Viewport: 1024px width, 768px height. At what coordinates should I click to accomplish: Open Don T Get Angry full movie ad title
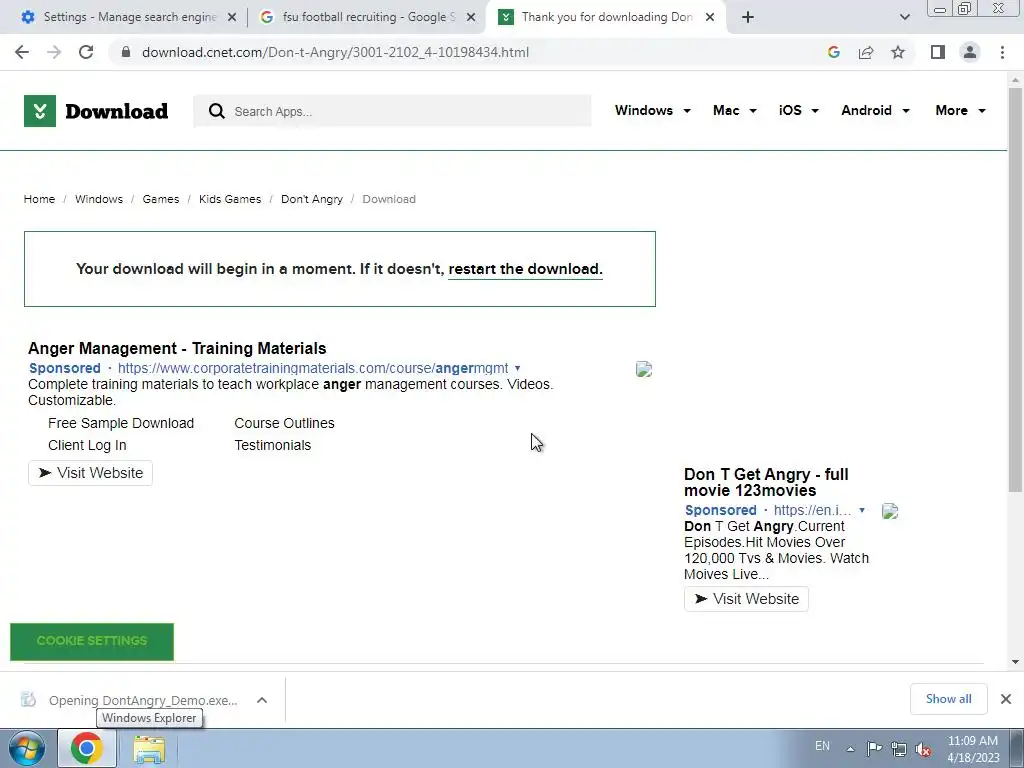[x=766, y=482]
